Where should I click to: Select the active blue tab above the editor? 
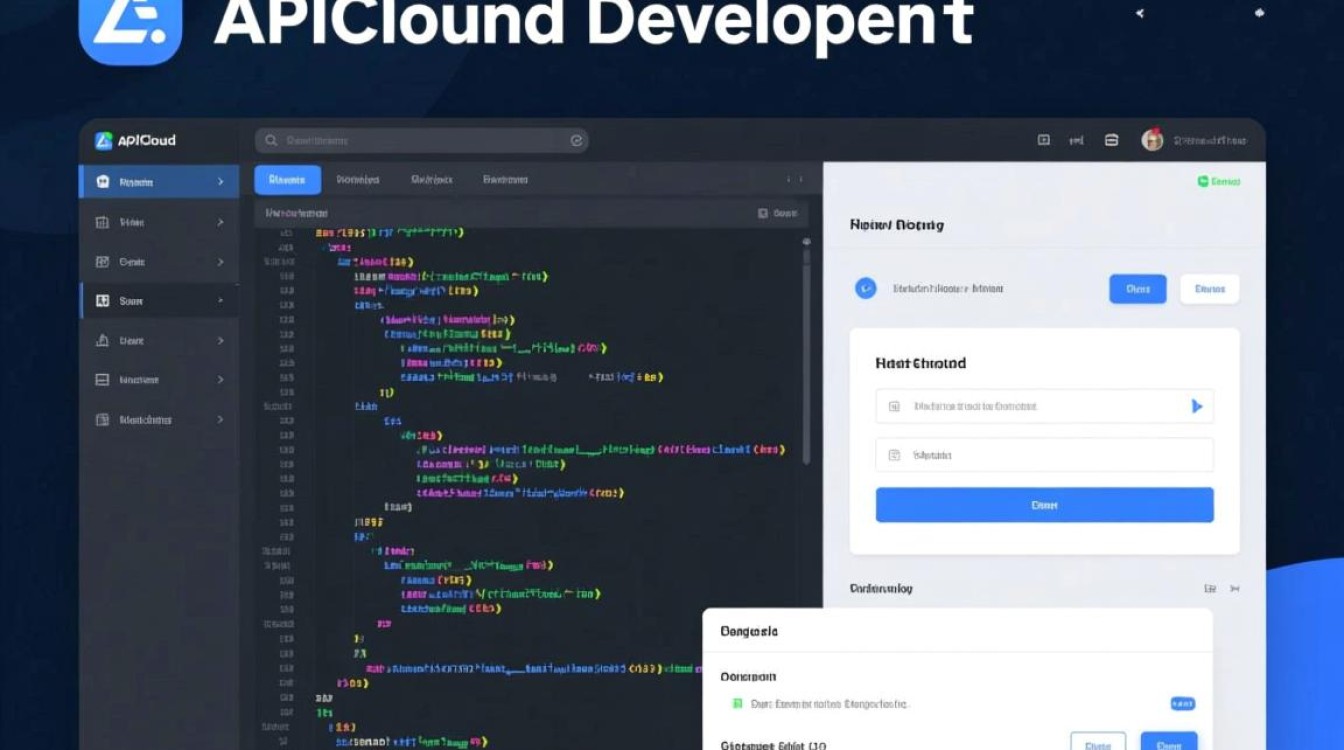coord(287,180)
